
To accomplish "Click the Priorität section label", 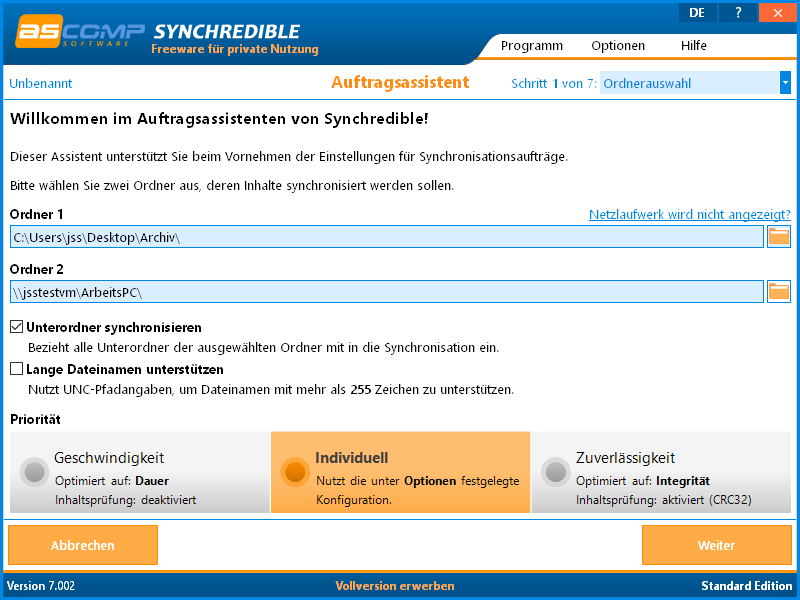I will tap(35, 419).
